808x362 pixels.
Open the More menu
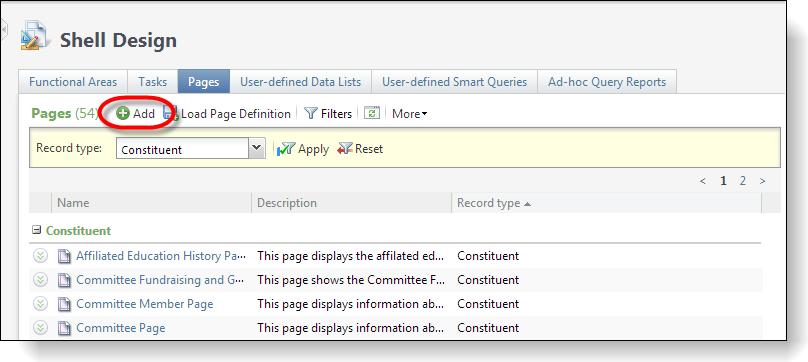(410, 113)
